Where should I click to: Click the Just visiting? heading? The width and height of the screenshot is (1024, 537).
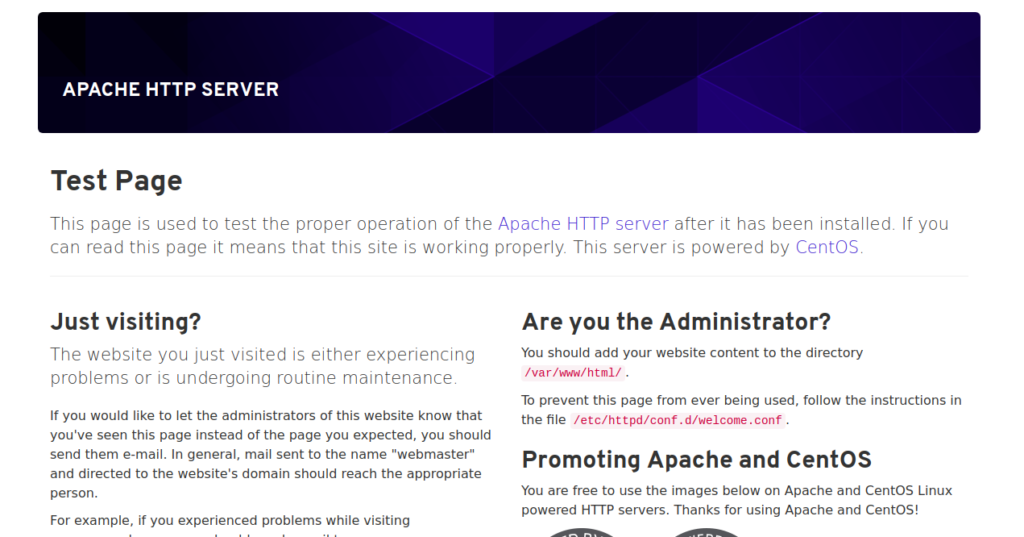(x=125, y=321)
